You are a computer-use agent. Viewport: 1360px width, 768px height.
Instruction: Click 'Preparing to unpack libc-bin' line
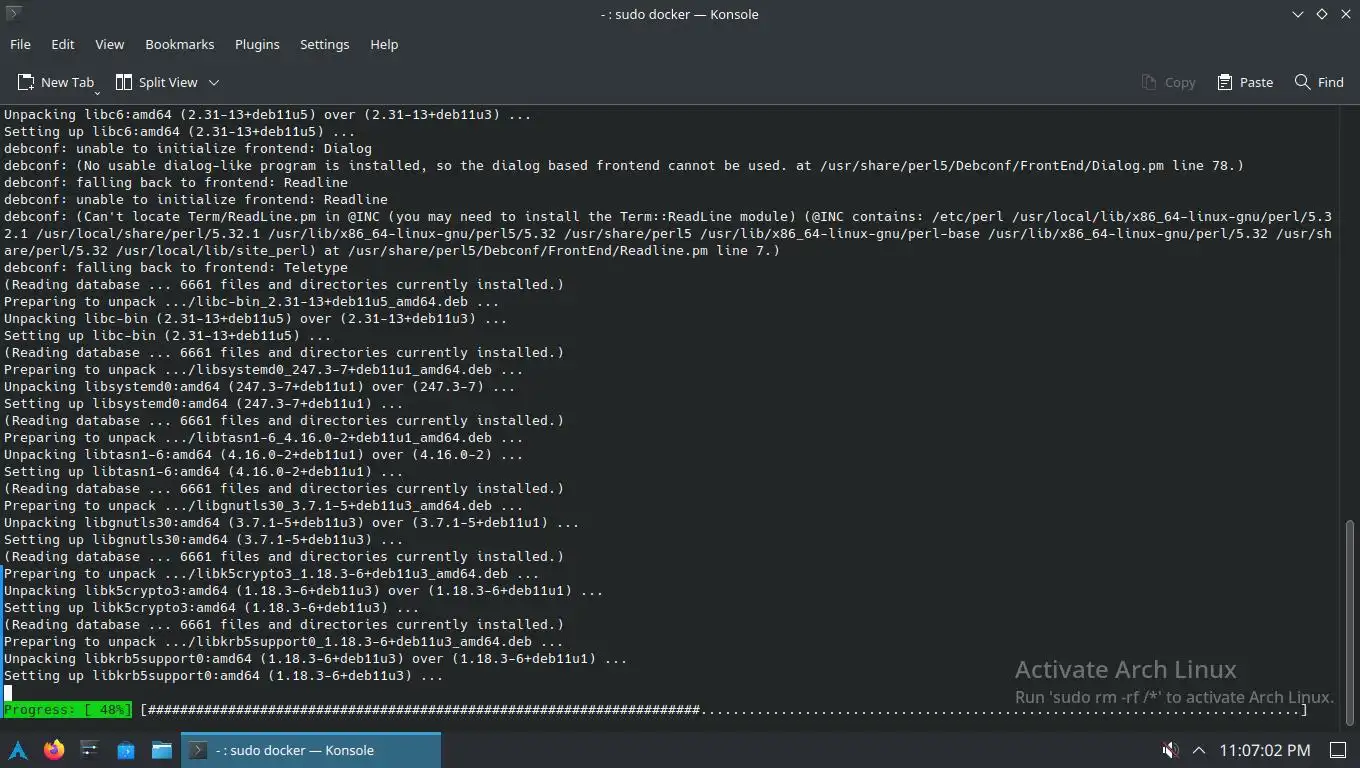click(252, 301)
